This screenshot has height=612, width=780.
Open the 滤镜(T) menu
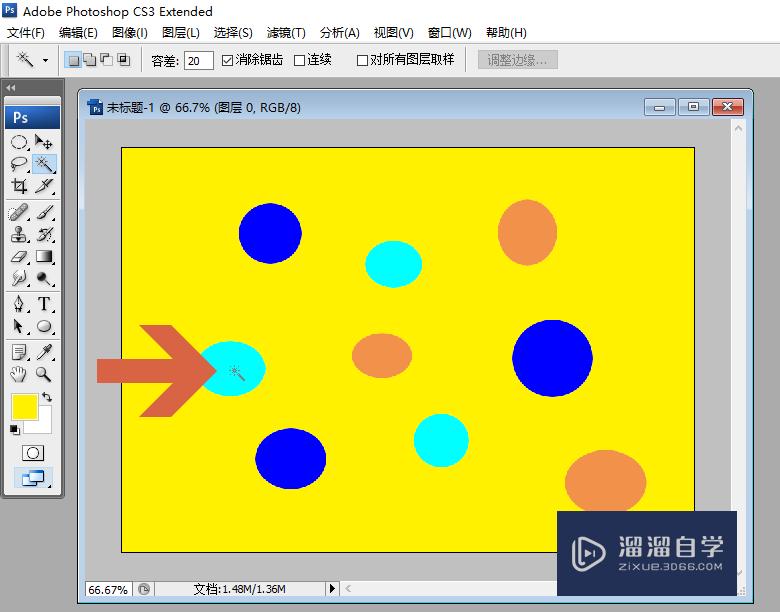pos(286,33)
